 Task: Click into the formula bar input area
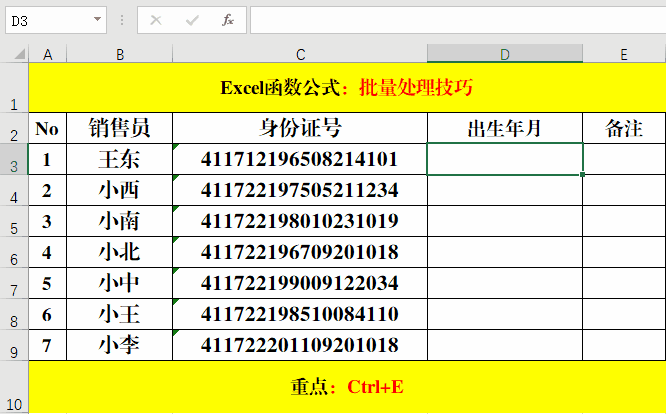458,20
